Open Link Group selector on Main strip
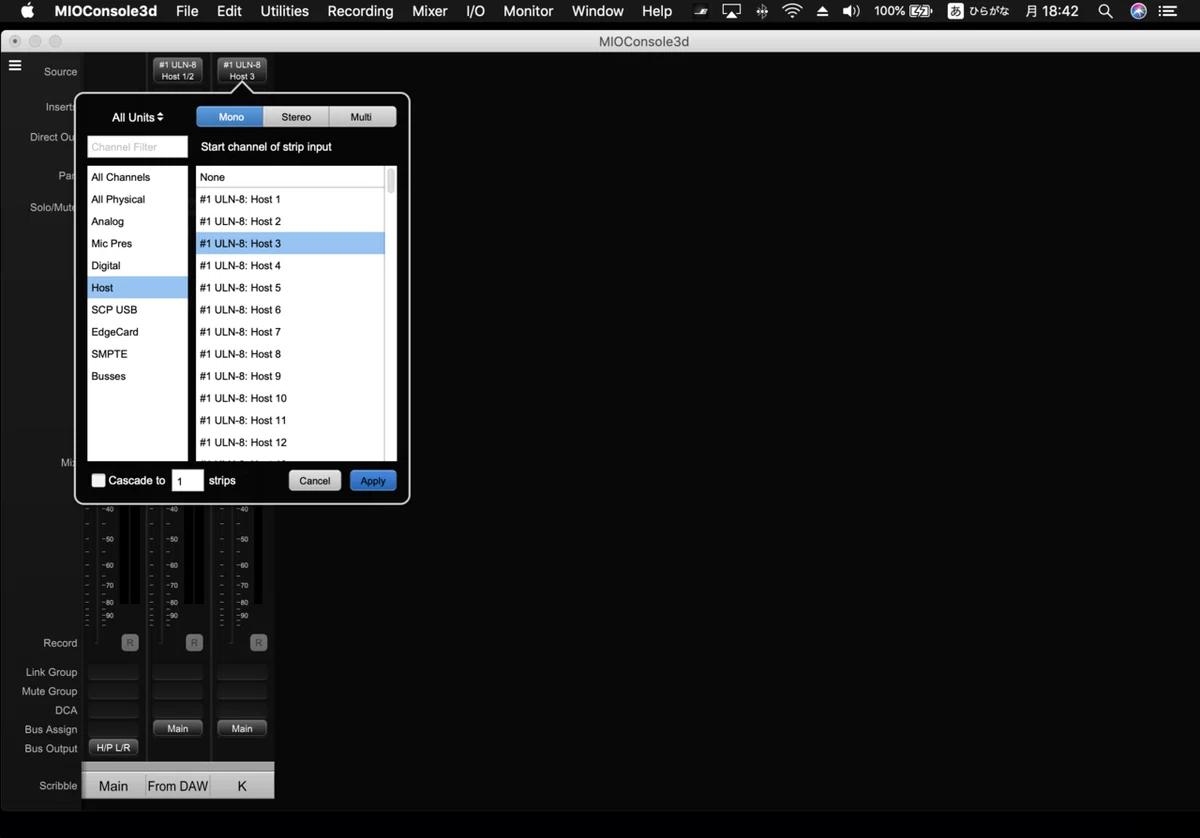Screen dimensions: 1200x838 click(x=114, y=672)
